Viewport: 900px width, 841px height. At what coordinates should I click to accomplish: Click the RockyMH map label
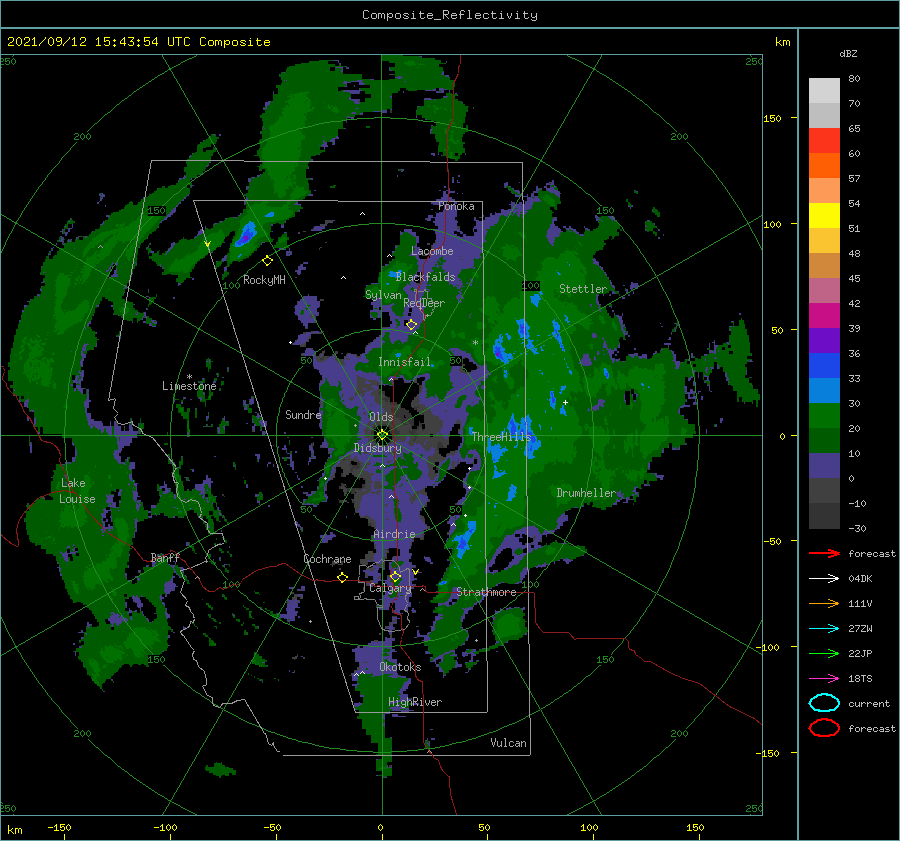[x=264, y=280]
